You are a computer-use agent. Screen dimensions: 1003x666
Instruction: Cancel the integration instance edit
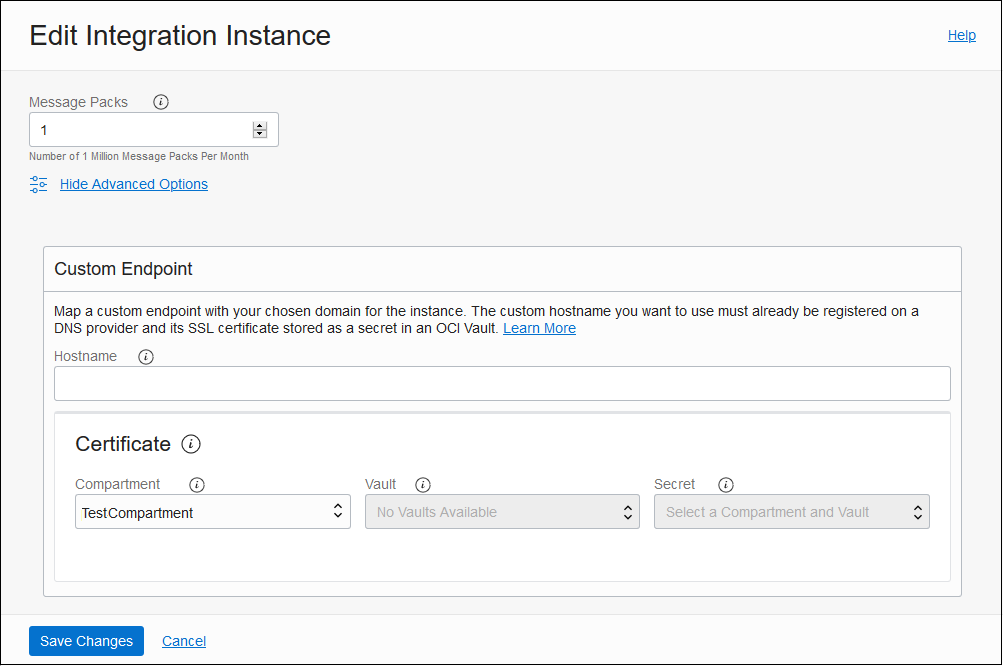pyautogui.click(x=183, y=641)
